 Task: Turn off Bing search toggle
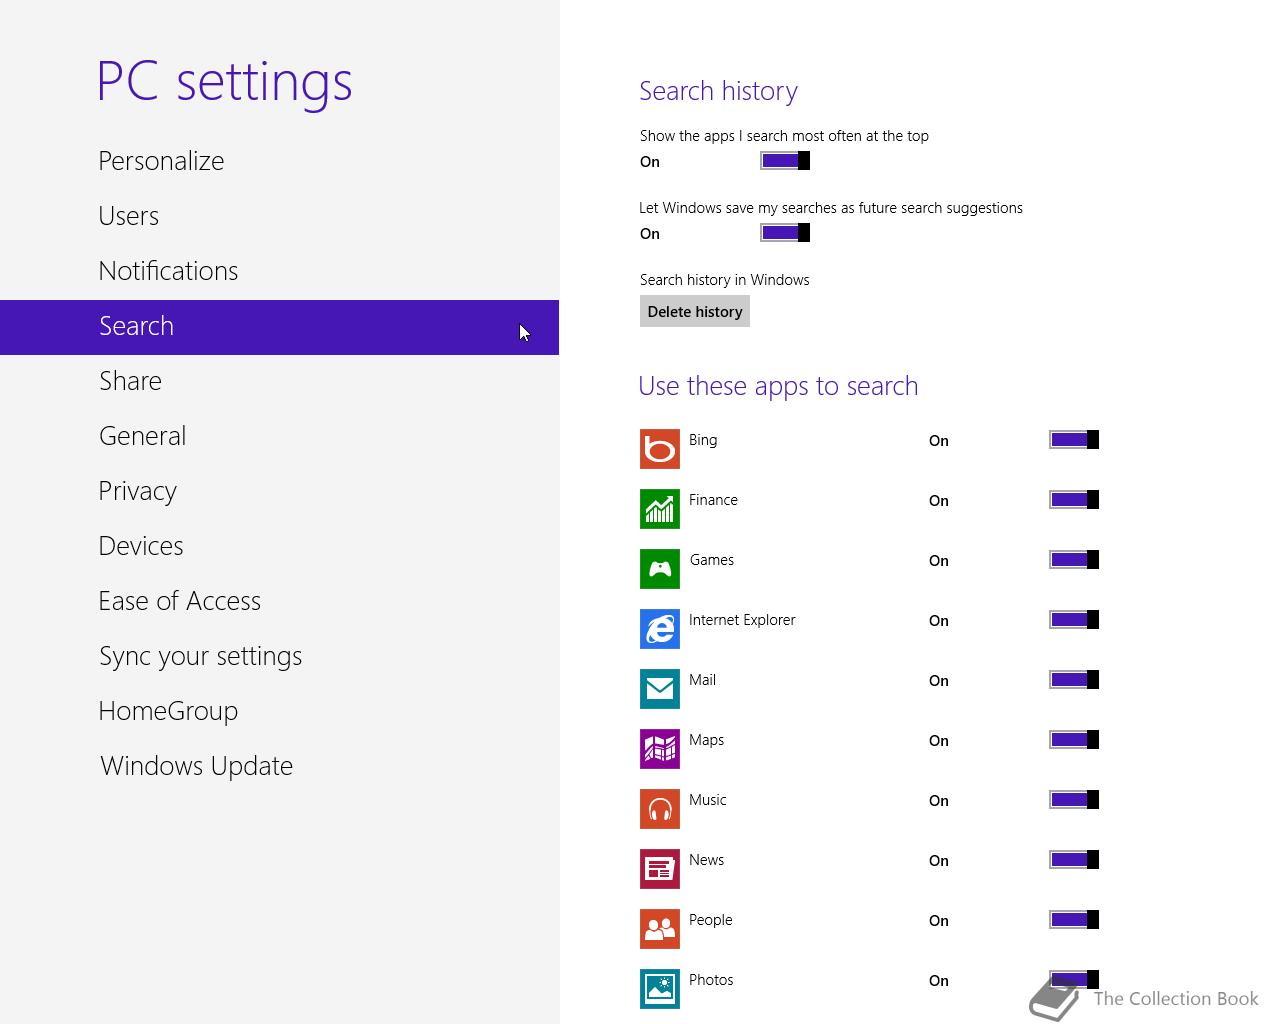(1074, 440)
